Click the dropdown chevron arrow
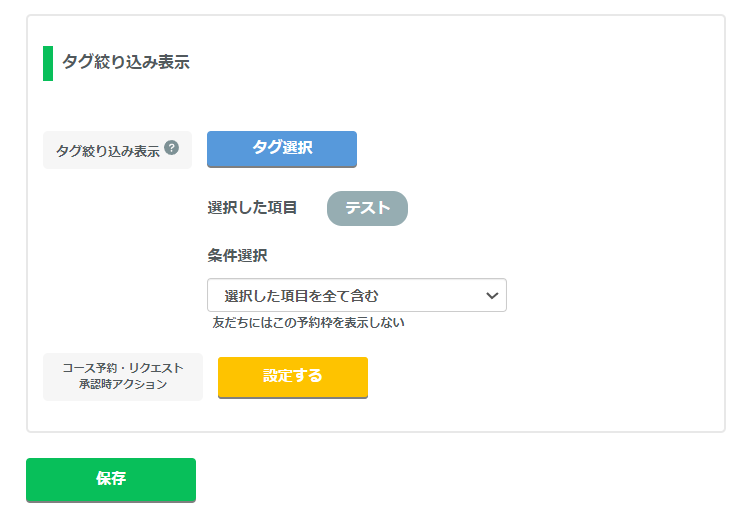741x510 pixels. point(492,296)
